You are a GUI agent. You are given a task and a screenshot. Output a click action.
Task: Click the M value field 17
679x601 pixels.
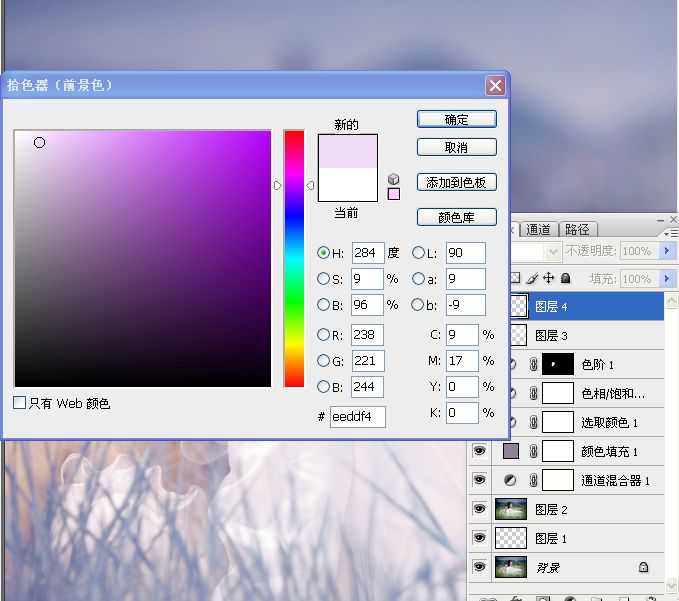coord(462,361)
